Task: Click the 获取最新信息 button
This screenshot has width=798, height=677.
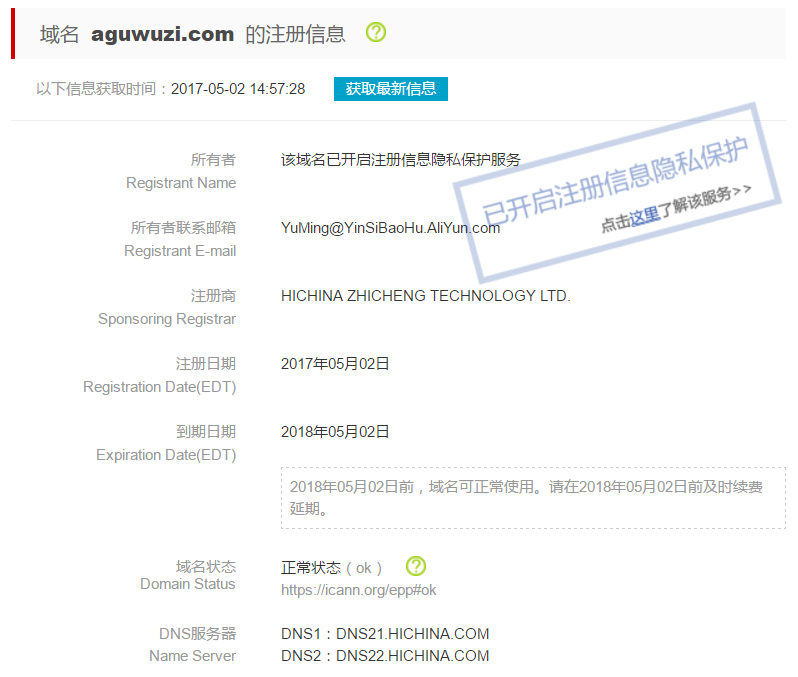Action: [x=390, y=89]
